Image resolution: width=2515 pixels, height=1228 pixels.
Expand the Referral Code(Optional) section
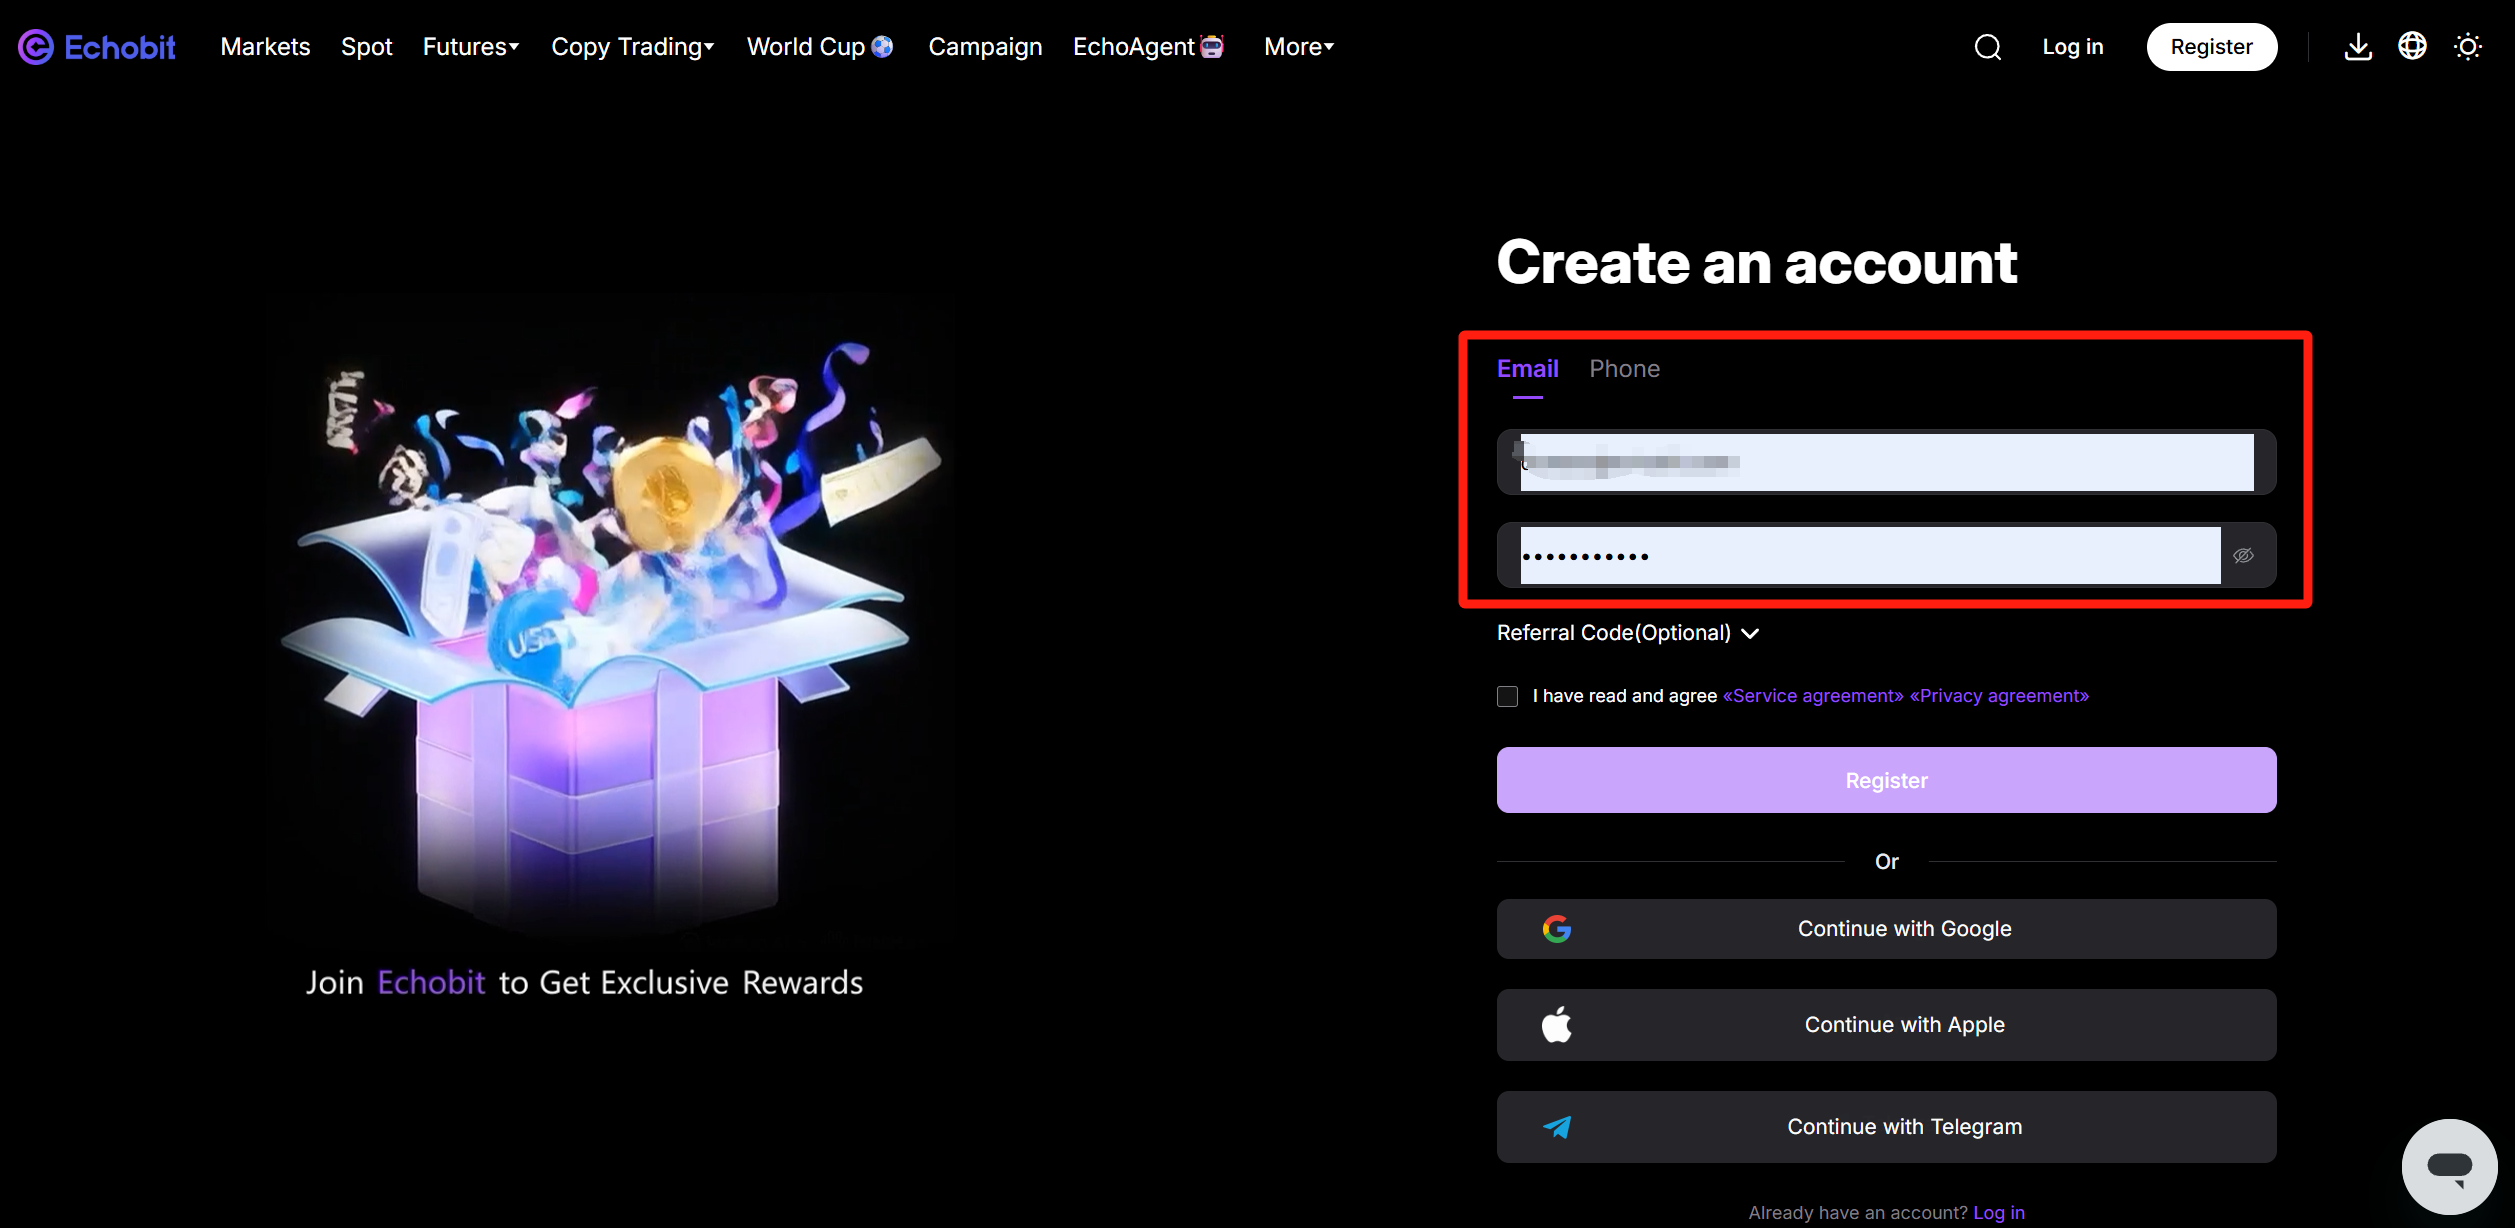1628,633
